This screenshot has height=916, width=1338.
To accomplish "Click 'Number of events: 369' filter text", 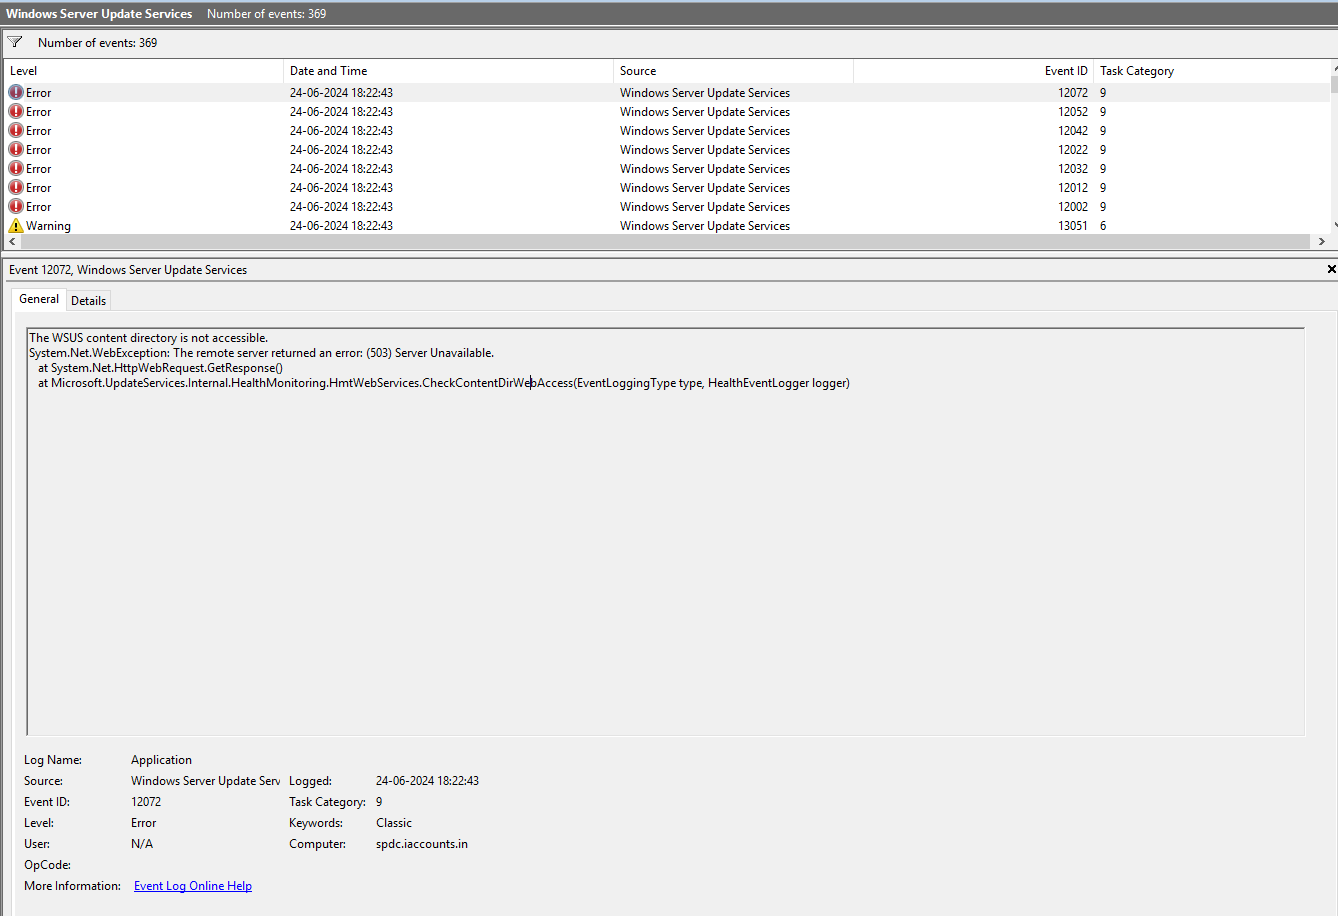I will click(x=97, y=43).
